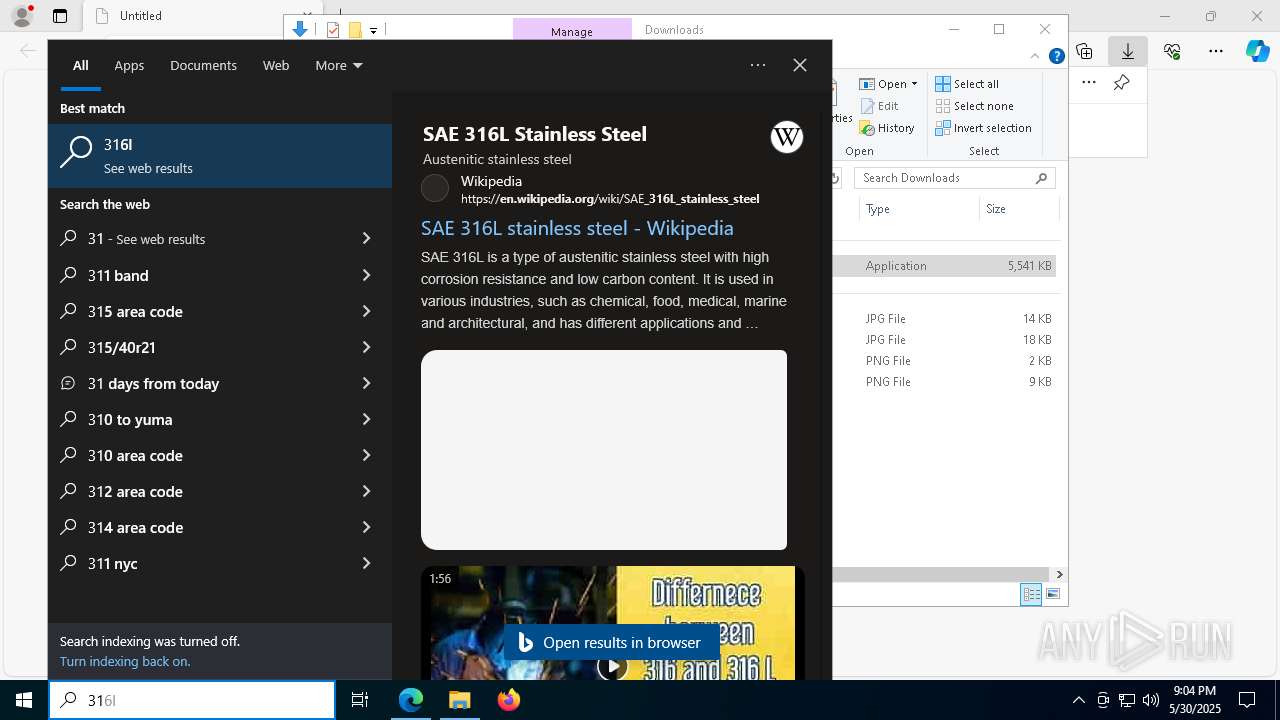Click 'Invert selection' in Explorer ribbon
Viewport: 1280px width, 720px height.
point(984,128)
